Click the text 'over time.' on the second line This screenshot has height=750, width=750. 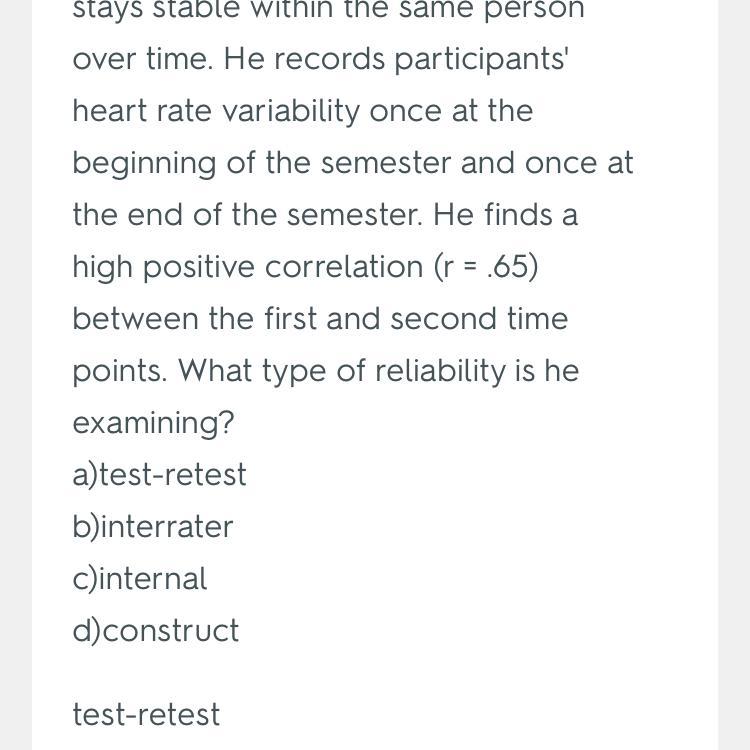pos(143,58)
